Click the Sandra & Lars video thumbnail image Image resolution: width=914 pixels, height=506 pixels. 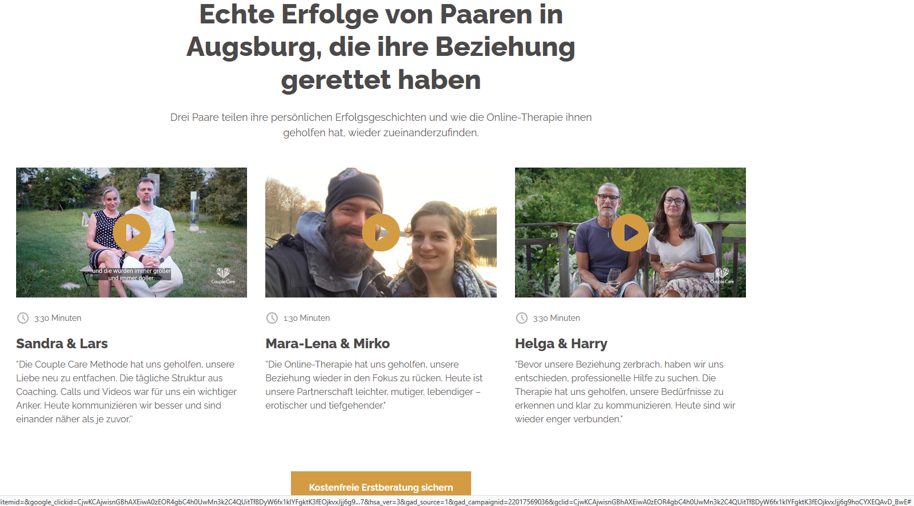pyautogui.click(x=131, y=233)
